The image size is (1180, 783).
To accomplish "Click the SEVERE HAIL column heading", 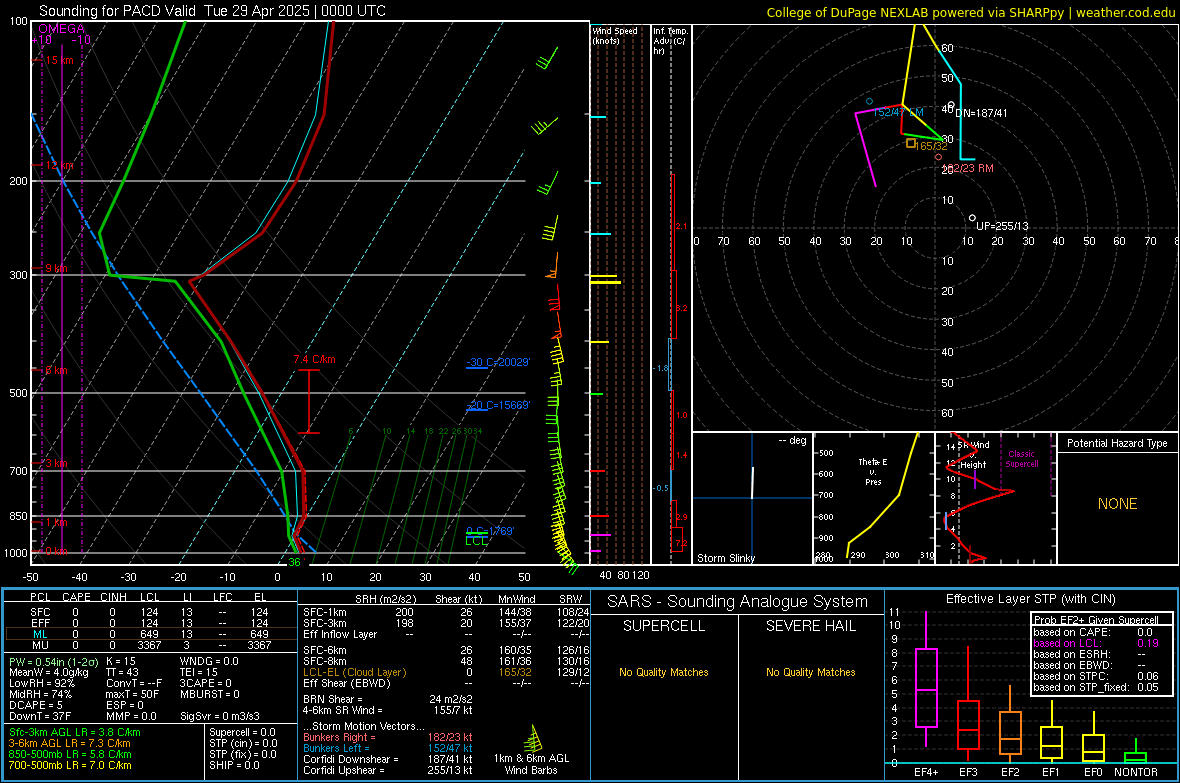I will 810,626.
